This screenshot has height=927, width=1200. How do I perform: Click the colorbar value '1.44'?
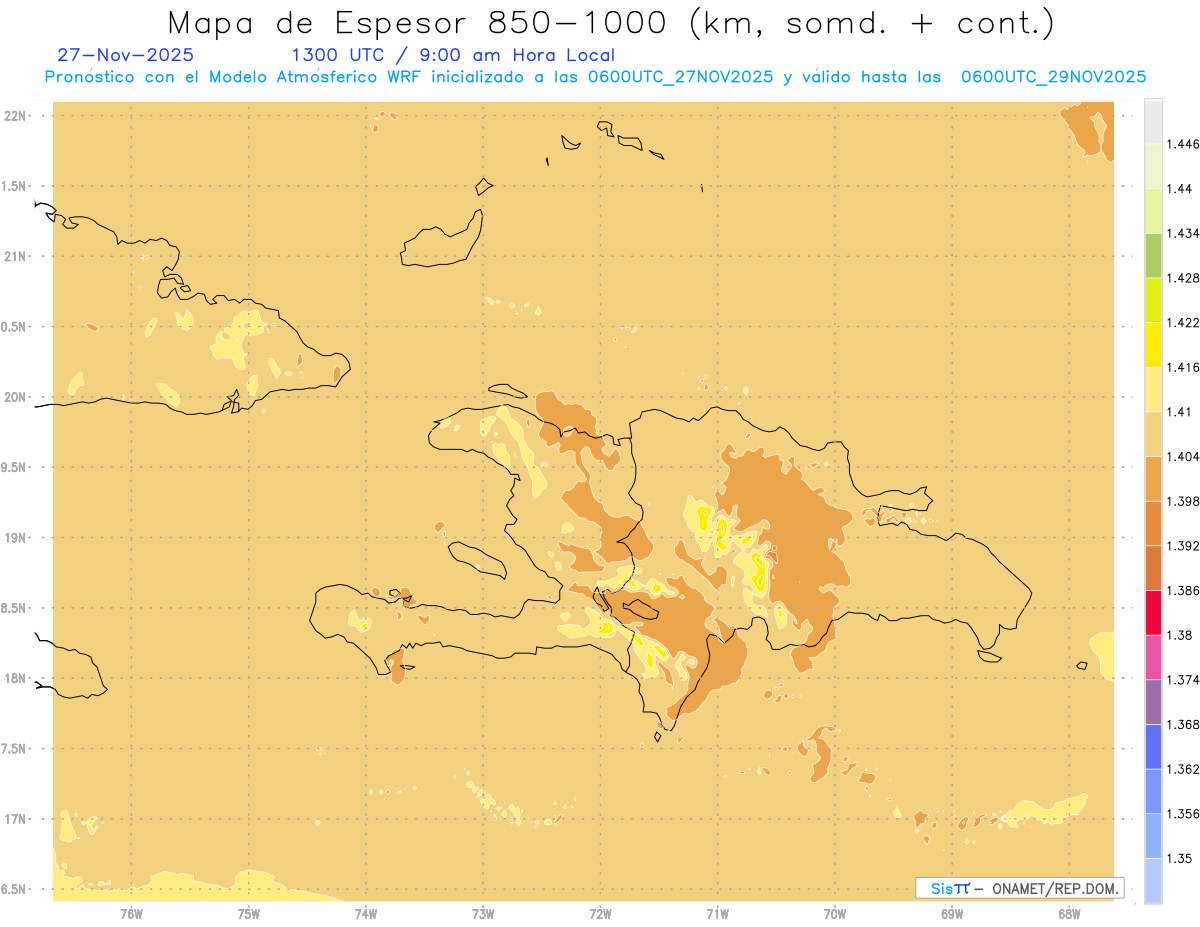1180,188
